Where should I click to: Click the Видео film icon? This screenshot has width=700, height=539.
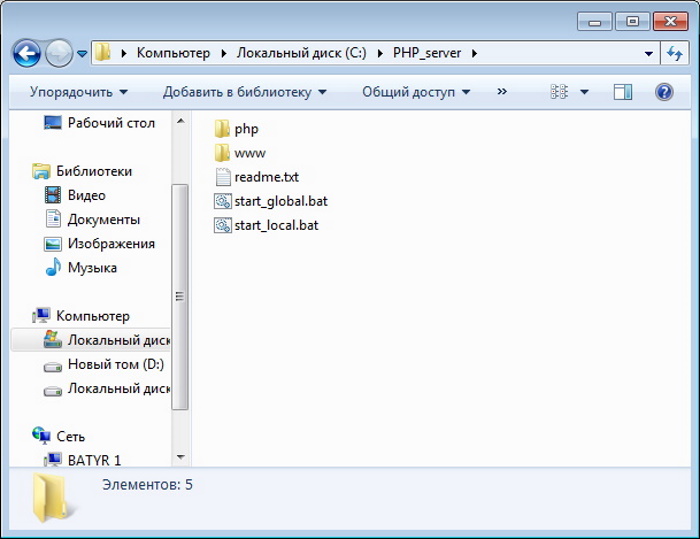(53, 195)
